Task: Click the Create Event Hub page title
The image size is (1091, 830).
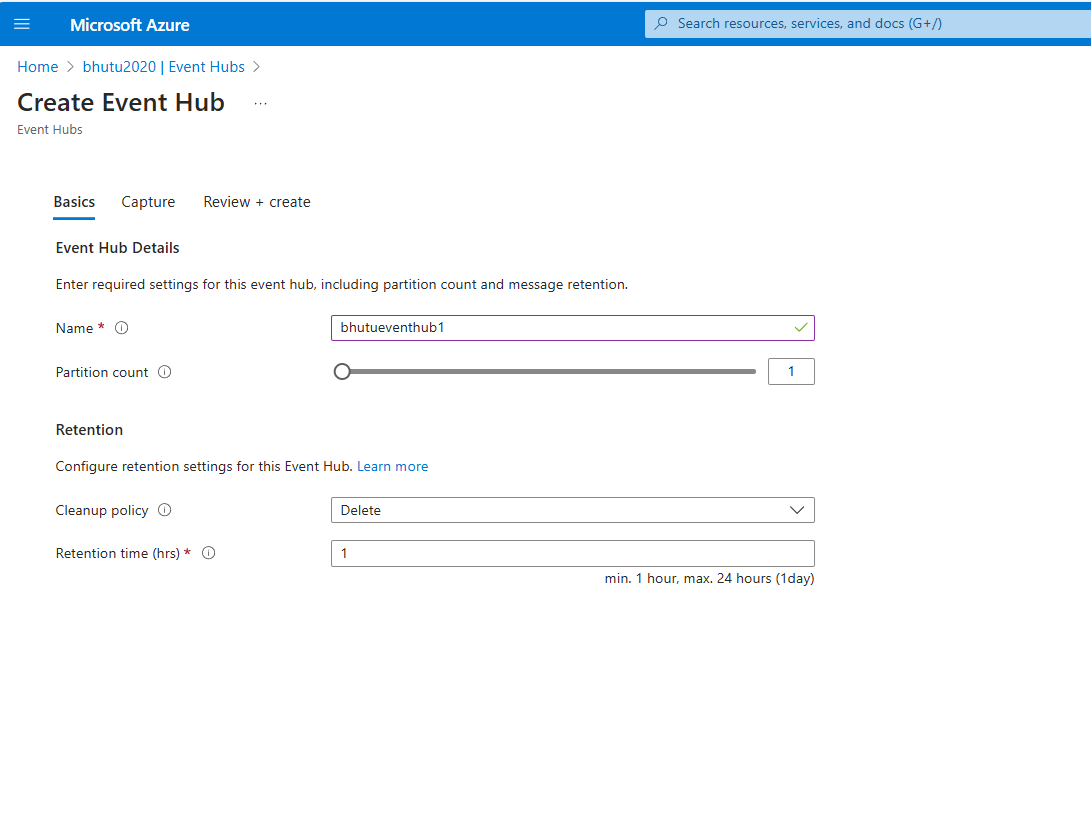Action: tap(121, 102)
